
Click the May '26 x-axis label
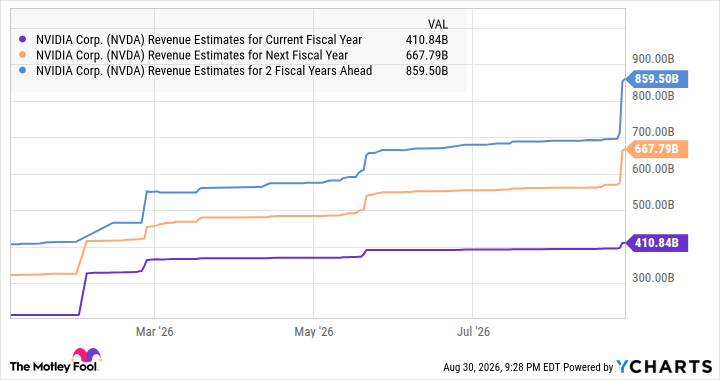pos(314,332)
